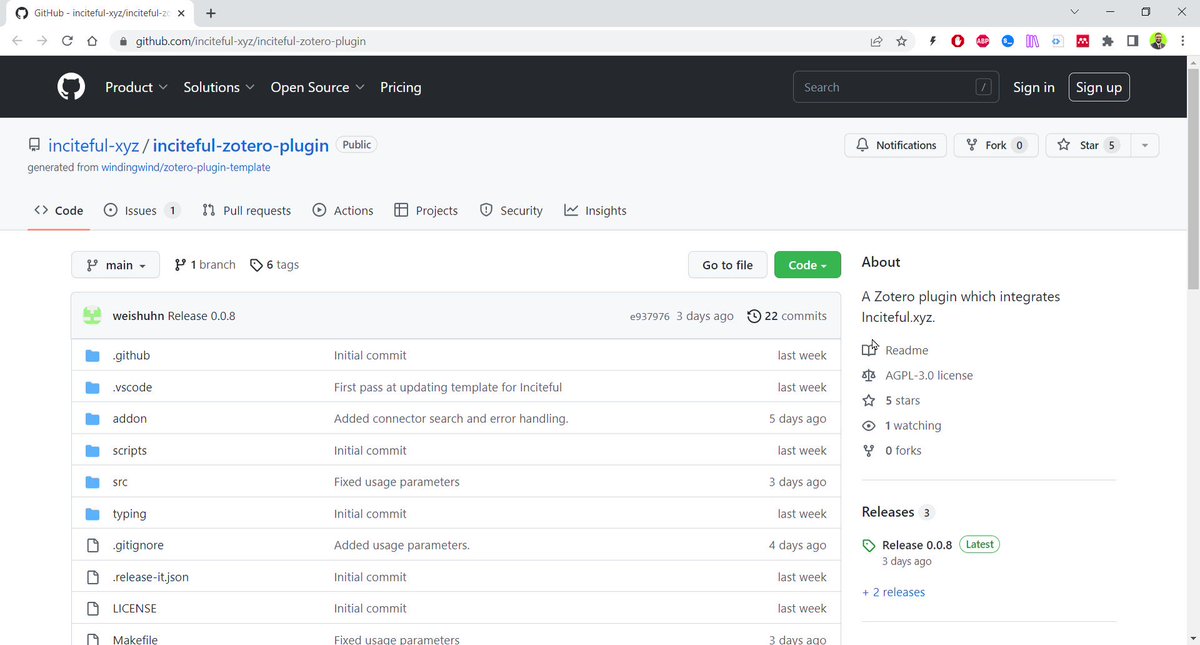Open the browser tab search chevron
This screenshot has width=1200, height=645.
pos(1075,12)
